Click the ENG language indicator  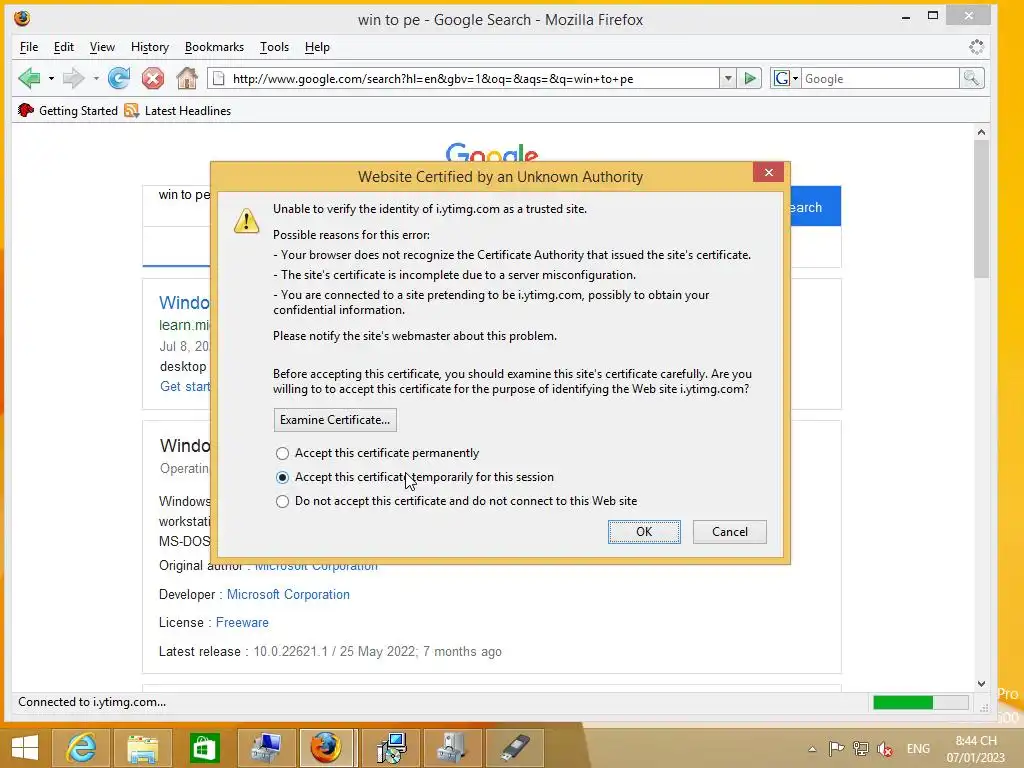pyautogui.click(x=918, y=749)
